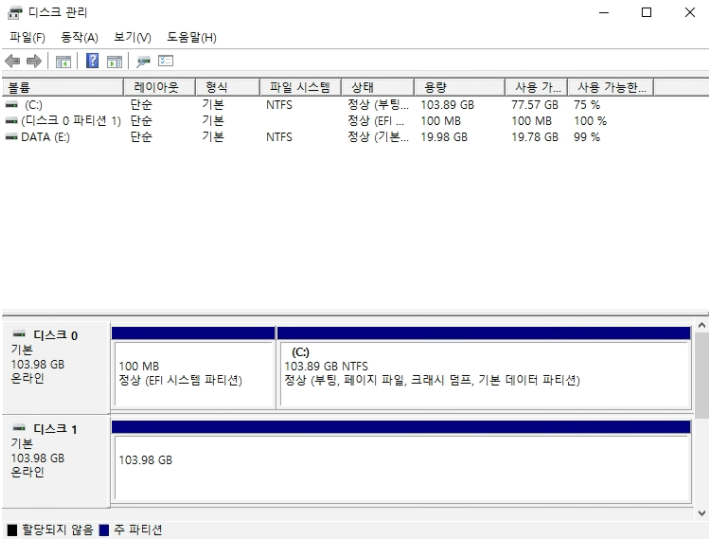The image size is (709, 542).
Task: Click the checklist settings toolbar icon
Action: pos(165,61)
